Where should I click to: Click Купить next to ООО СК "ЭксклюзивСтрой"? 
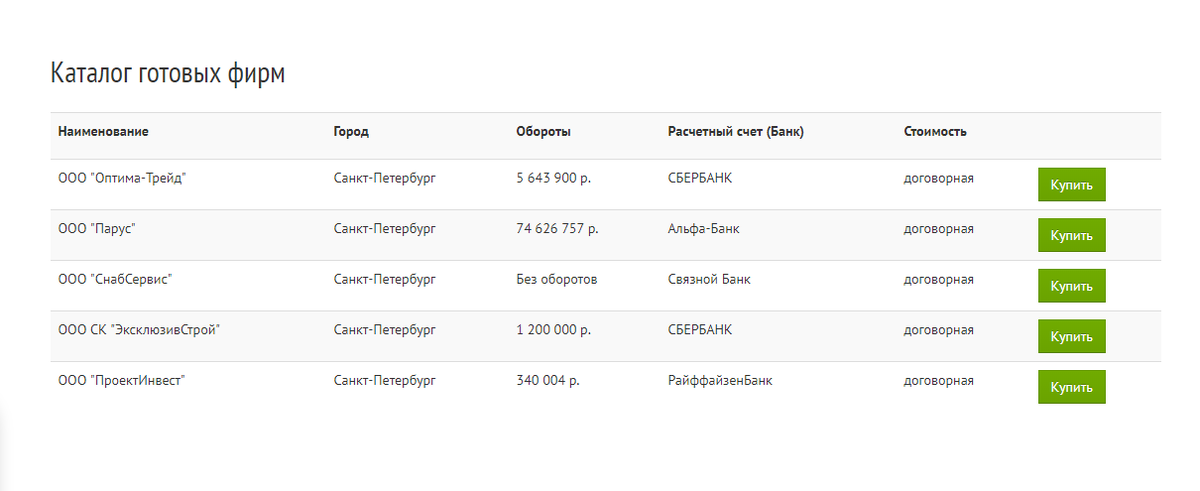pos(1072,336)
